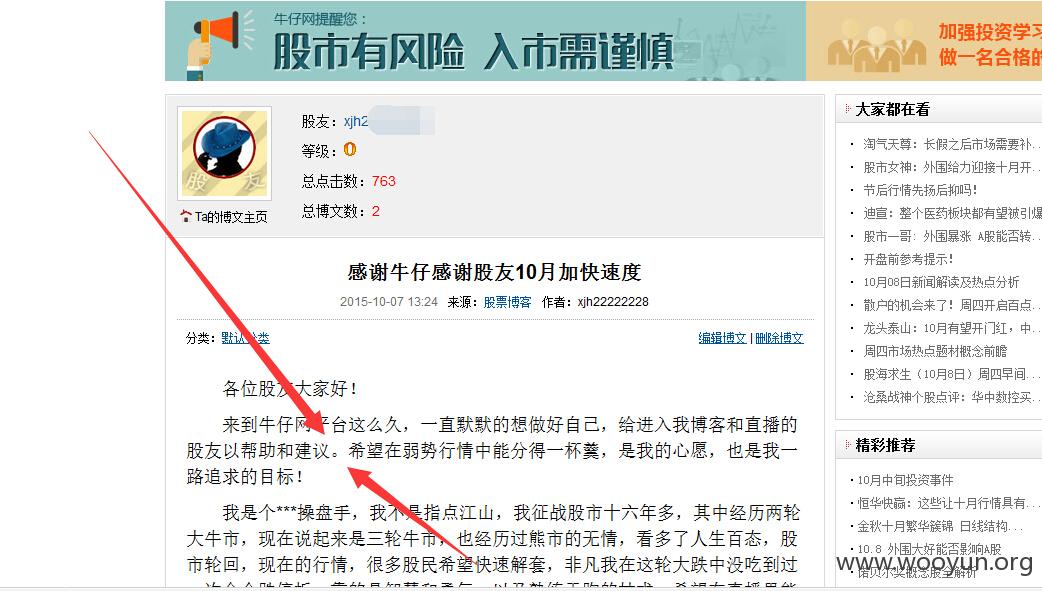This screenshot has width=1042, height=591.
Task: Open 10月08日新闻解读及热点分析 article
Action: [x=941, y=282]
